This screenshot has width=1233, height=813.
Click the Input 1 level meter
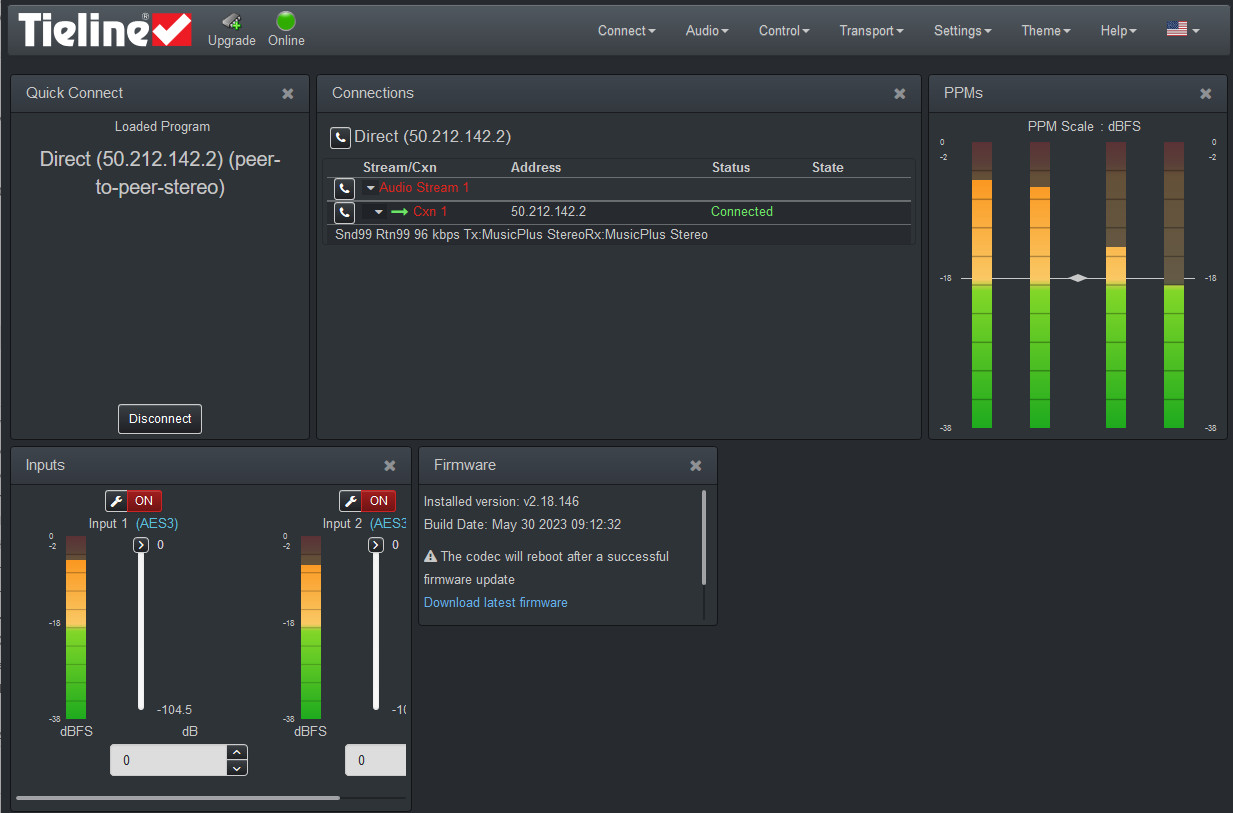(76, 627)
